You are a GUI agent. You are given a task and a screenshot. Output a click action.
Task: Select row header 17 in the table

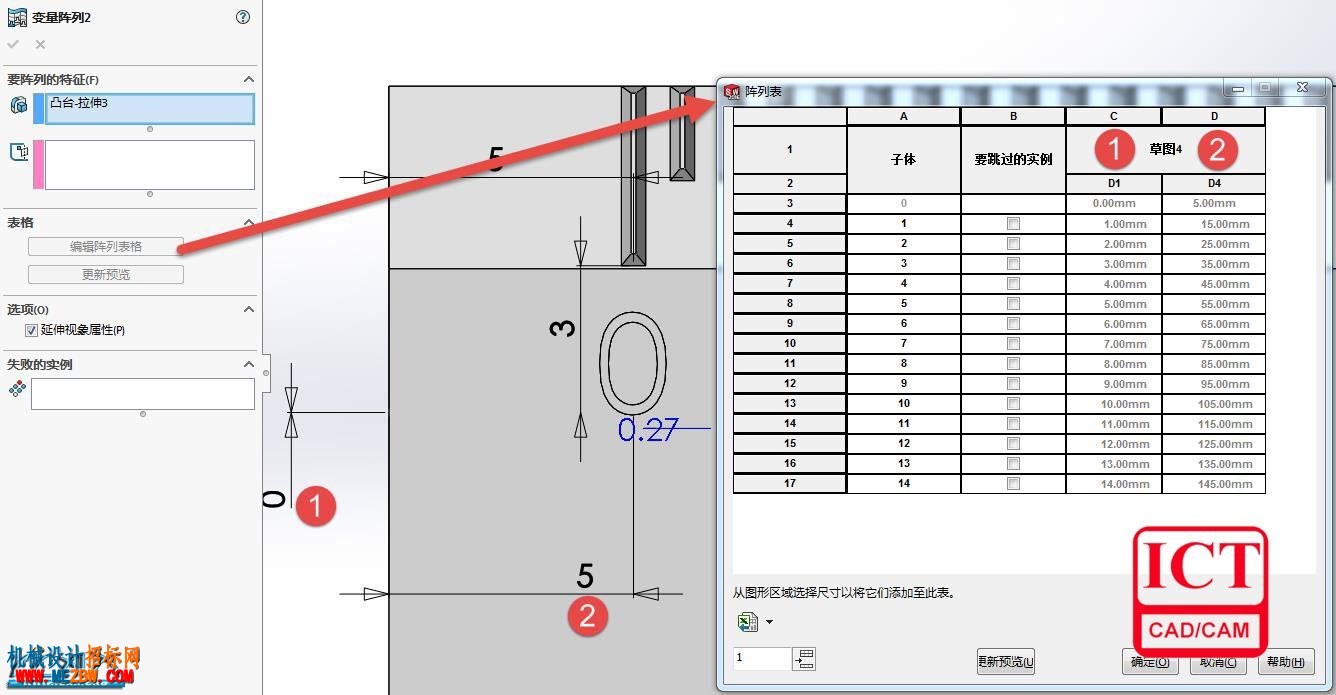pos(790,484)
